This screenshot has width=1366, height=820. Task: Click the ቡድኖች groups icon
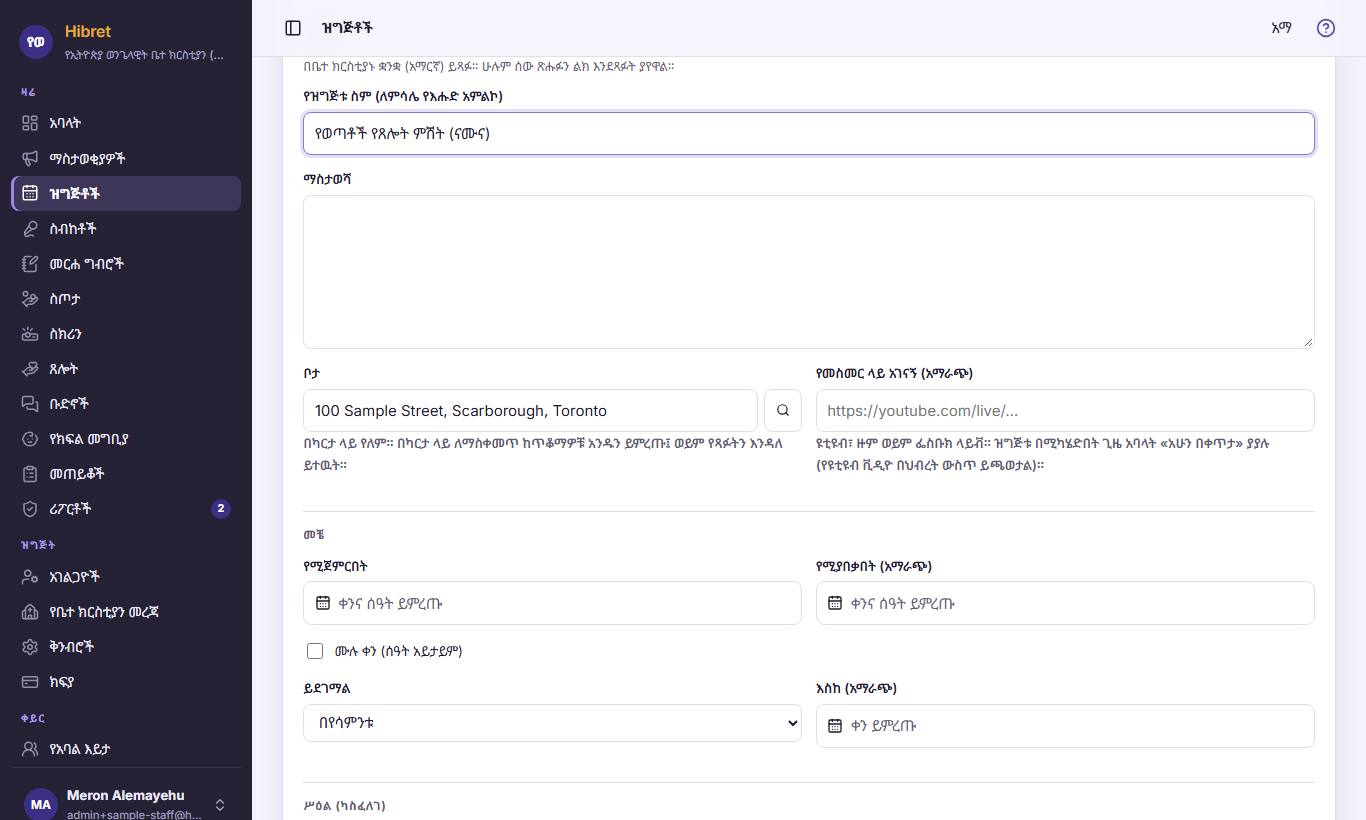[30, 403]
